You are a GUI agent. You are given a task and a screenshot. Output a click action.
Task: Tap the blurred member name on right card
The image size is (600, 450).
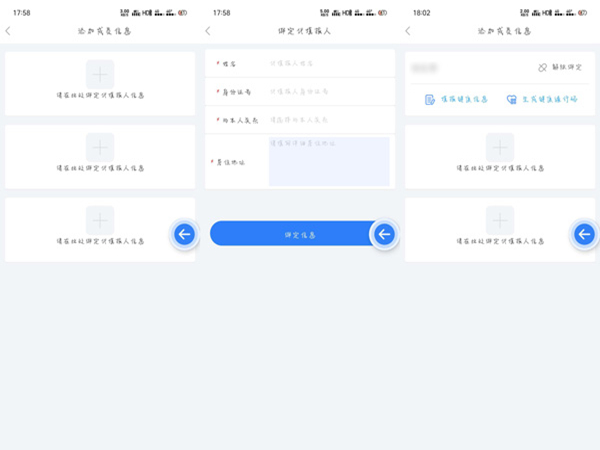click(x=427, y=67)
